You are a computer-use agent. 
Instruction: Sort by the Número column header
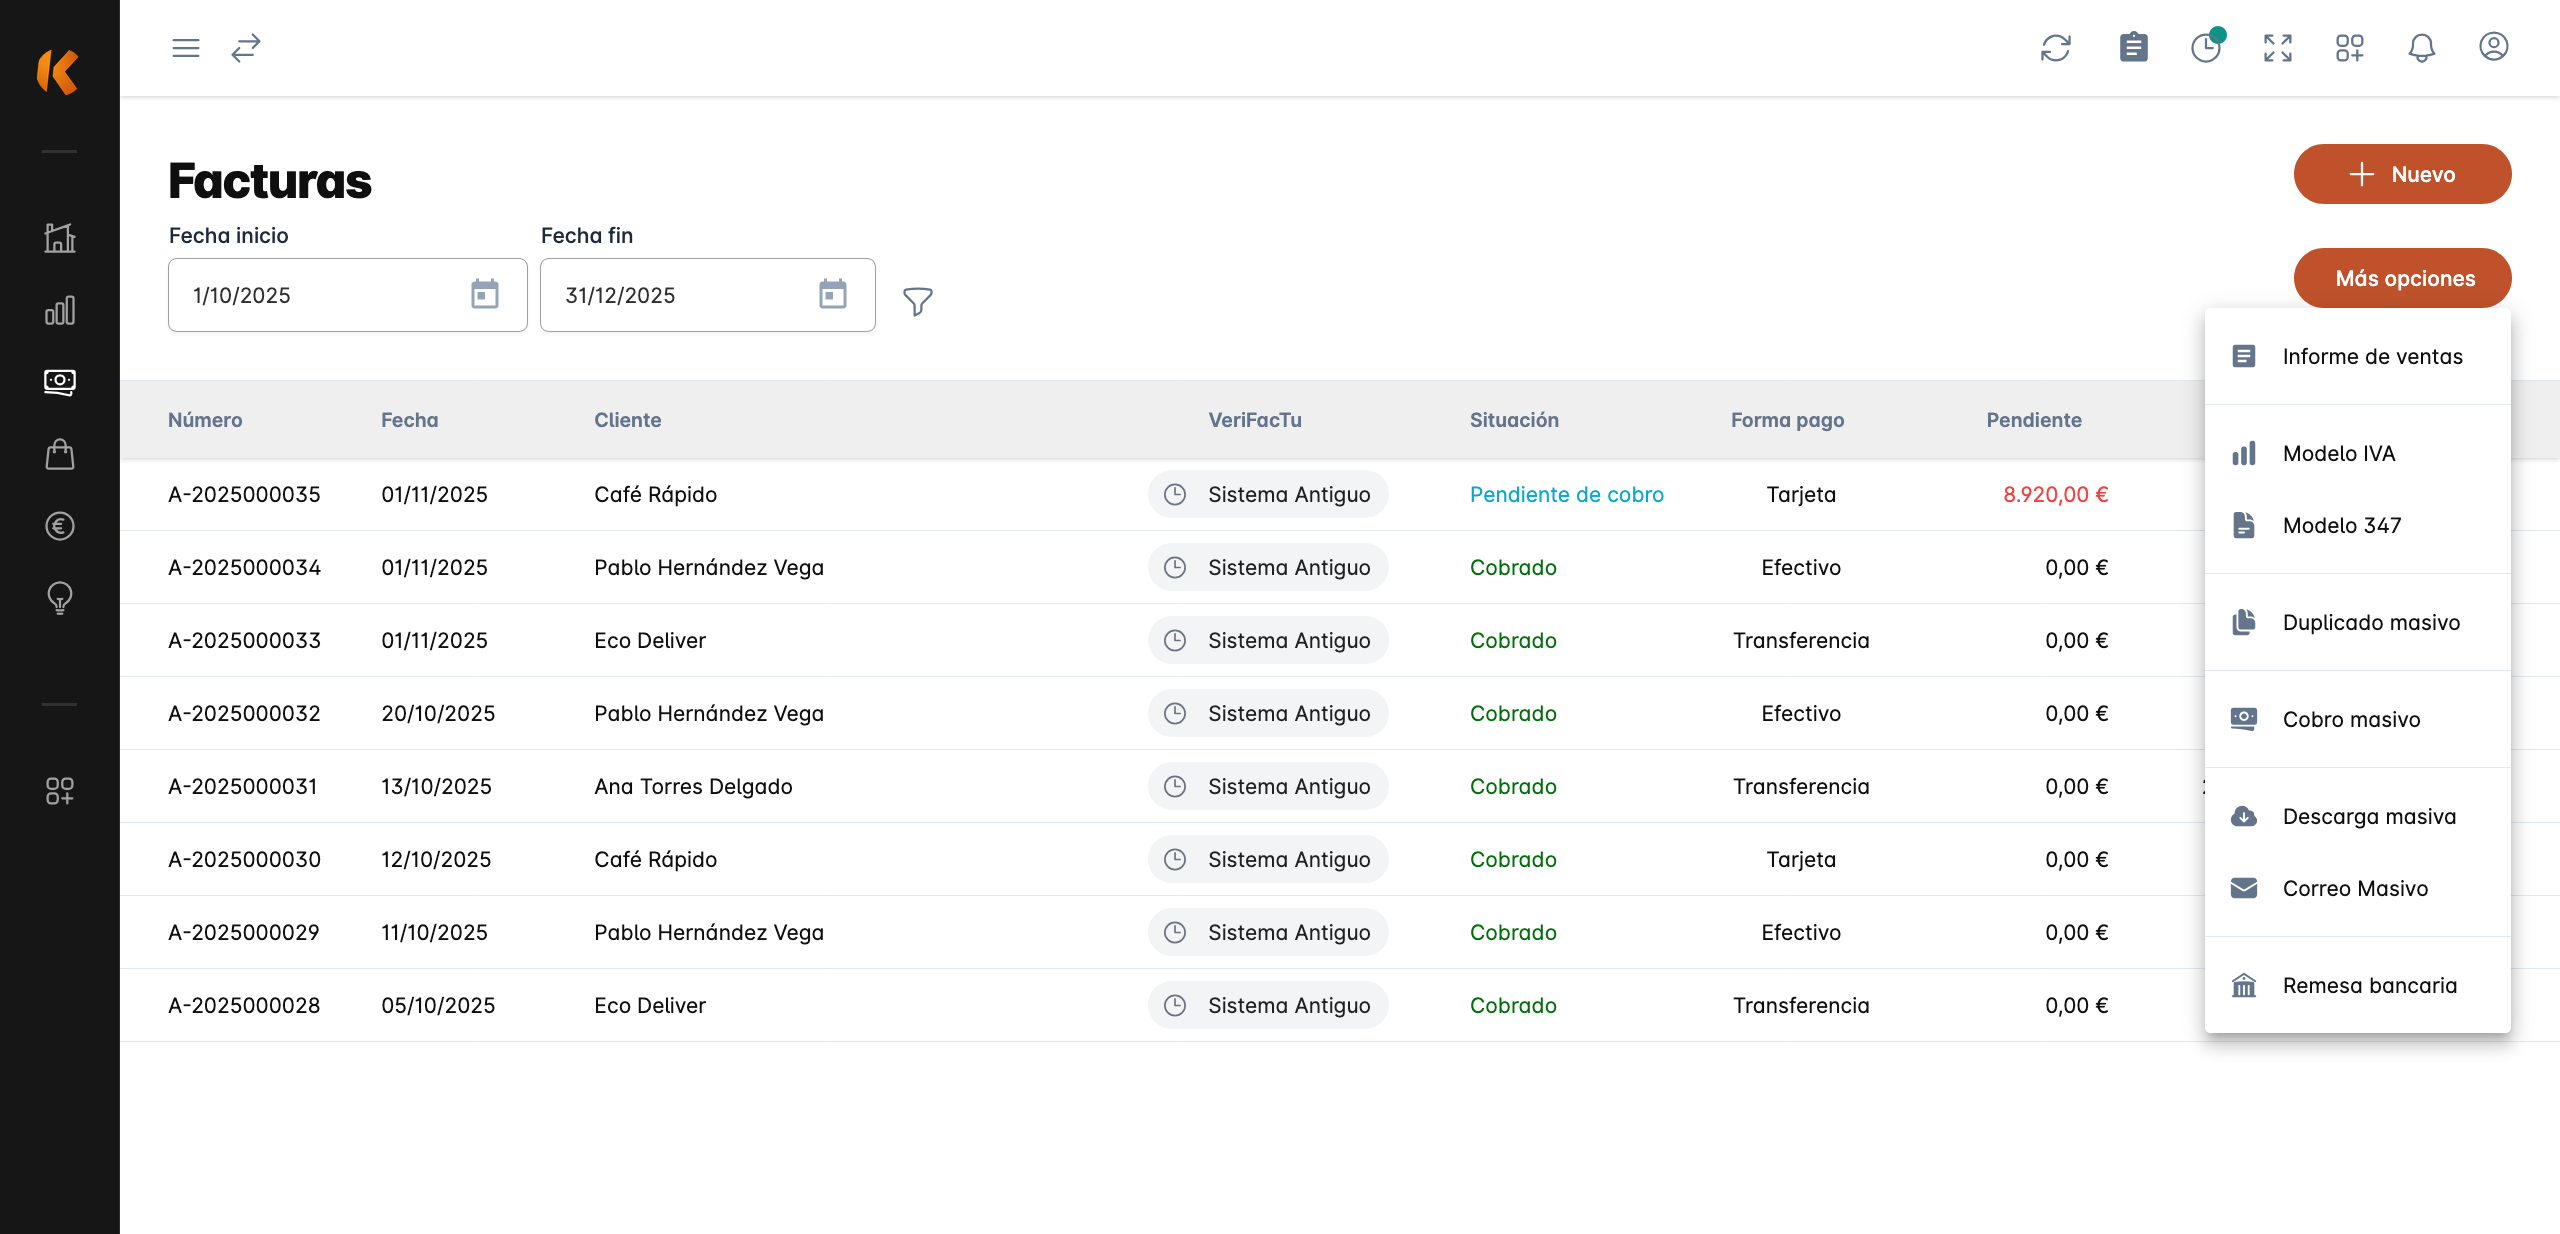click(x=205, y=420)
